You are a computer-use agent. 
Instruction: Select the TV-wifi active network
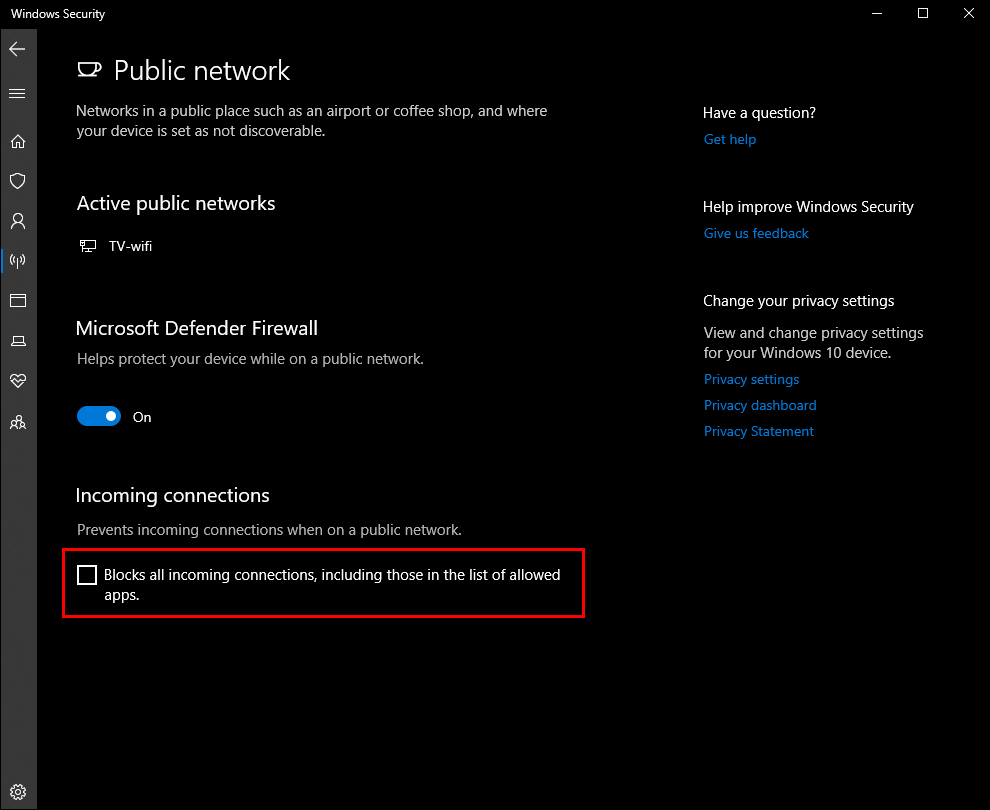click(129, 246)
